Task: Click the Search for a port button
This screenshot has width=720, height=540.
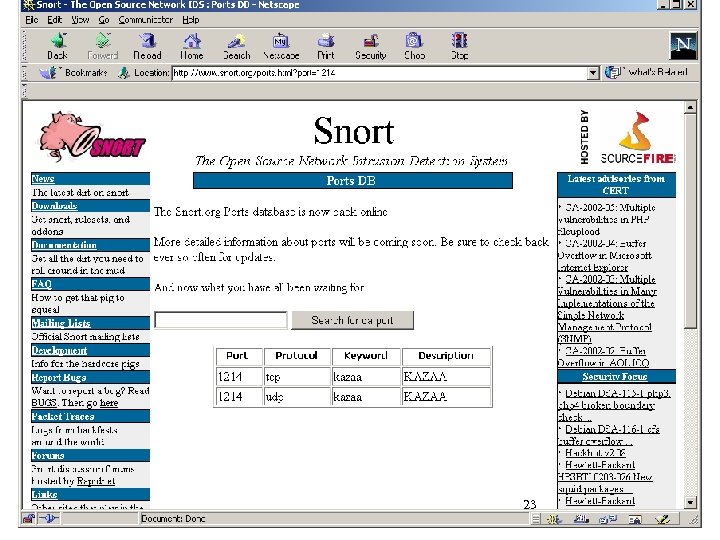Action: (x=351, y=321)
